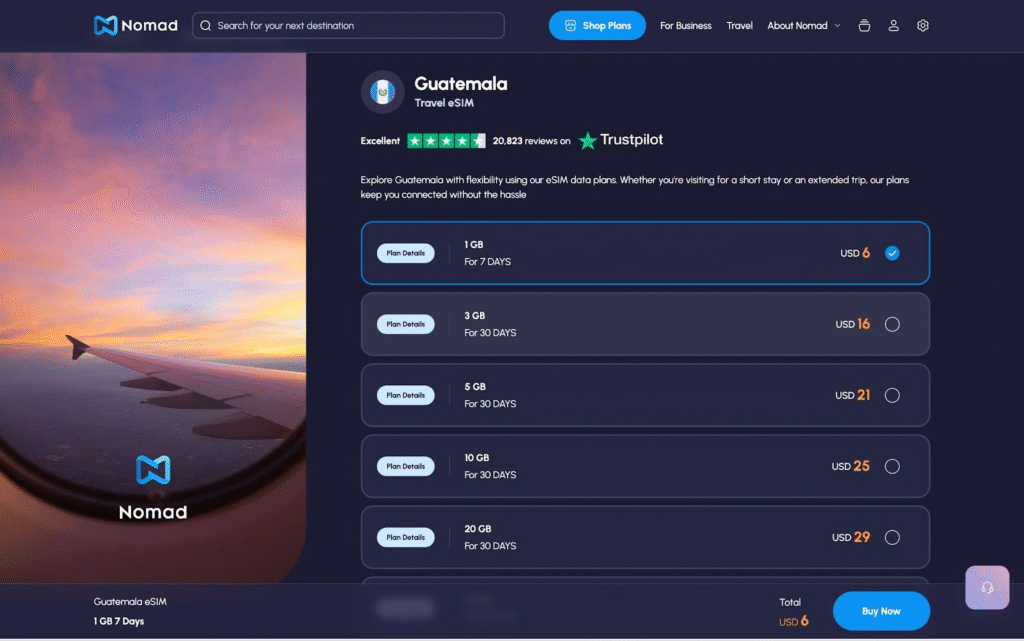Click the USD 25 price text
The width and height of the screenshot is (1024, 641).
pyautogui.click(x=850, y=466)
